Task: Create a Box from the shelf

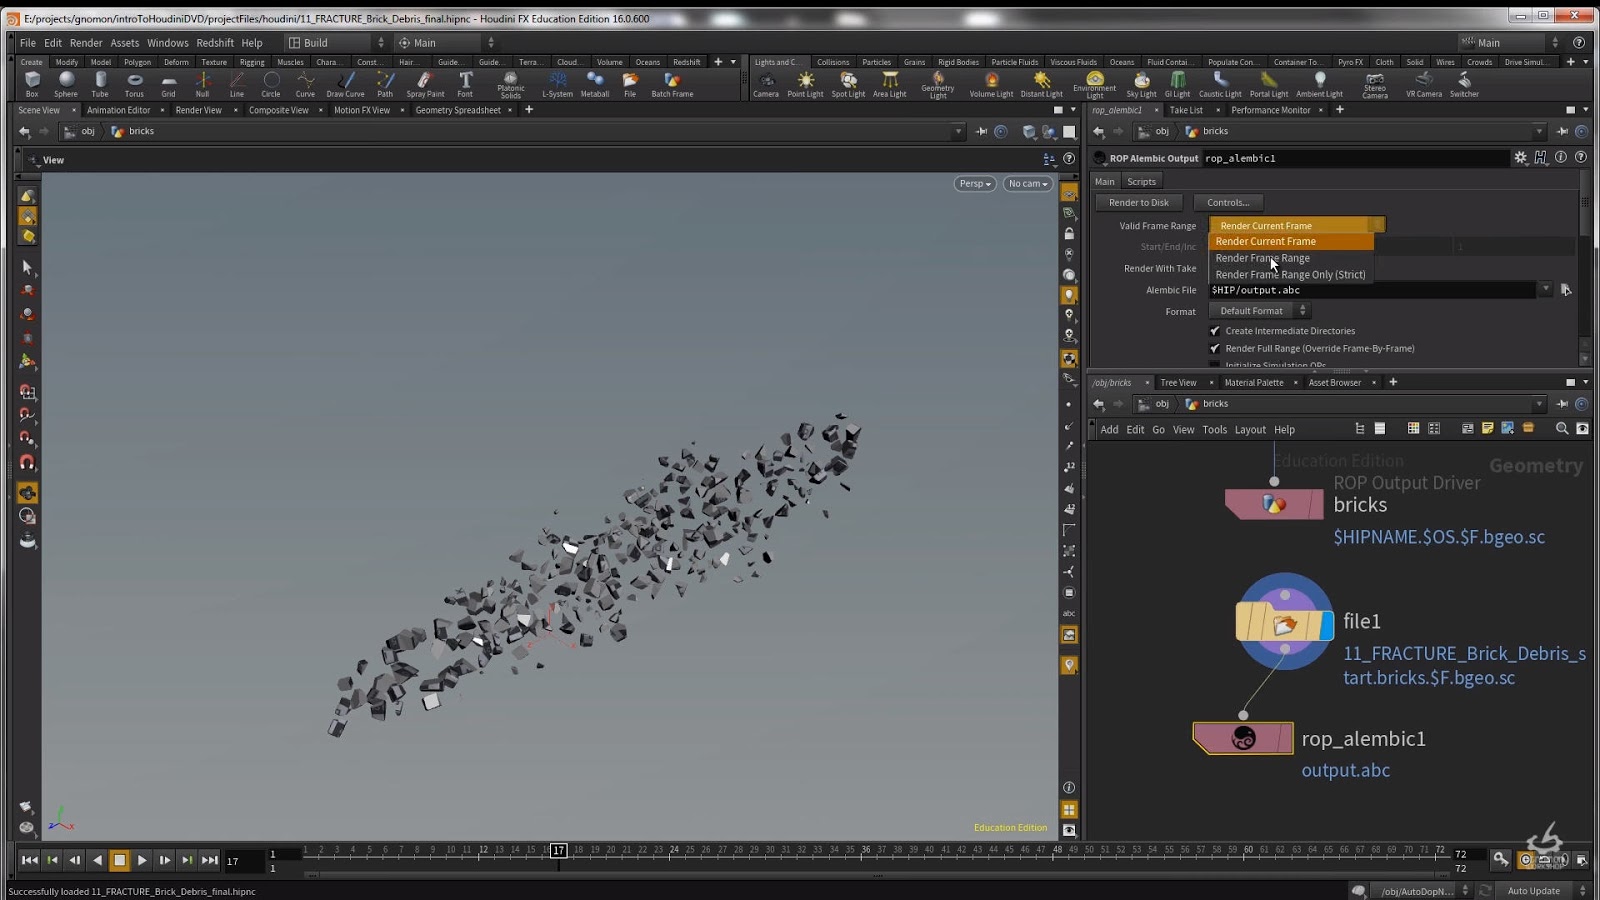Action: pyautogui.click(x=32, y=84)
